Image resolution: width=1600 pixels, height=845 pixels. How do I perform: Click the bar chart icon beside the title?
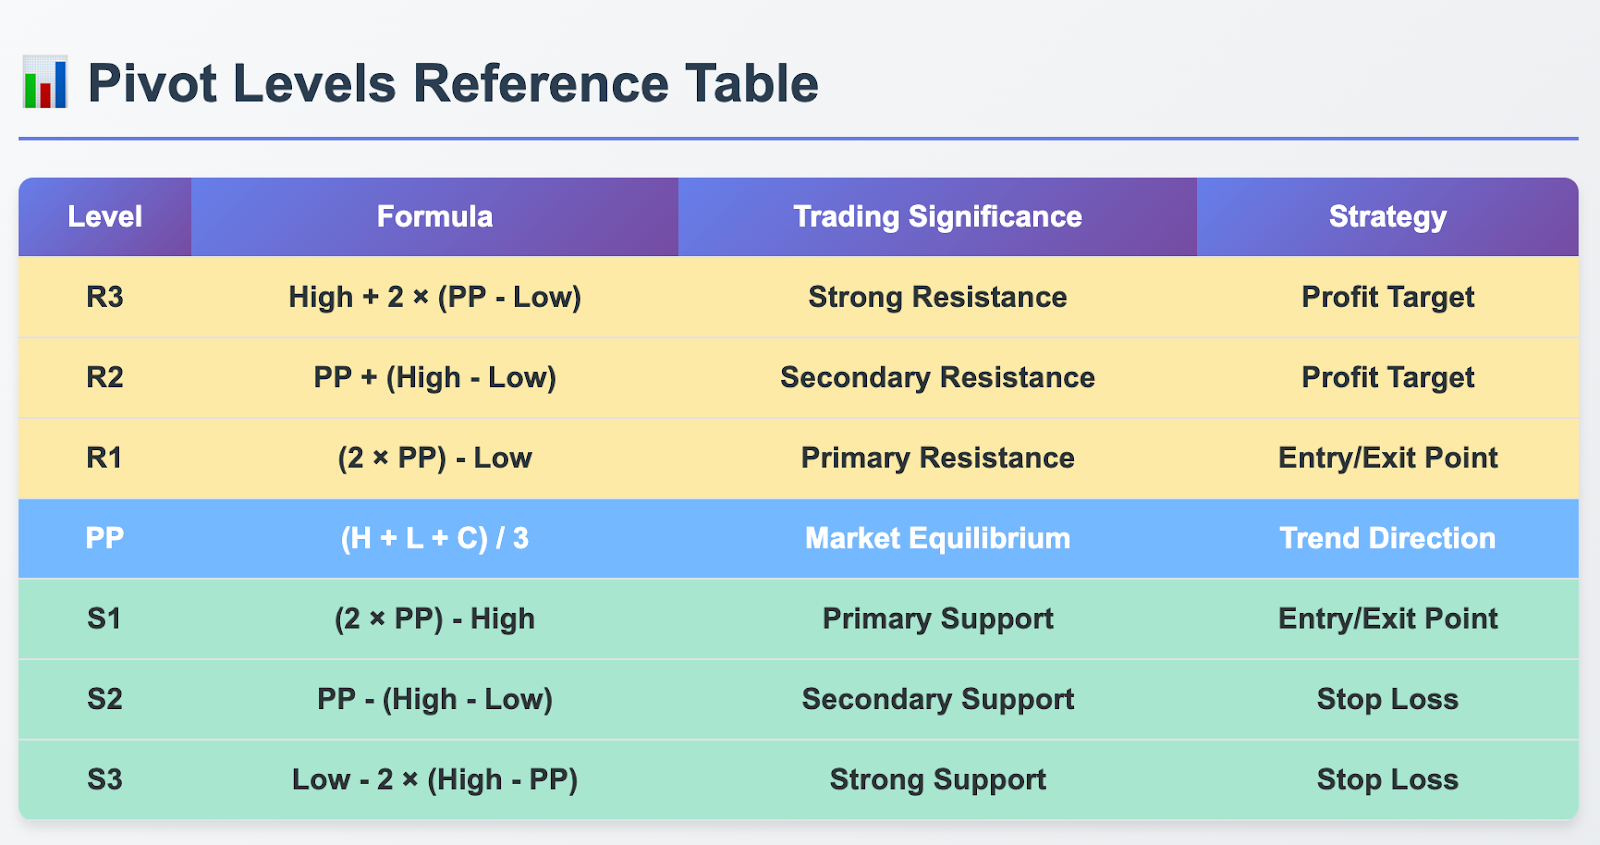(45, 82)
